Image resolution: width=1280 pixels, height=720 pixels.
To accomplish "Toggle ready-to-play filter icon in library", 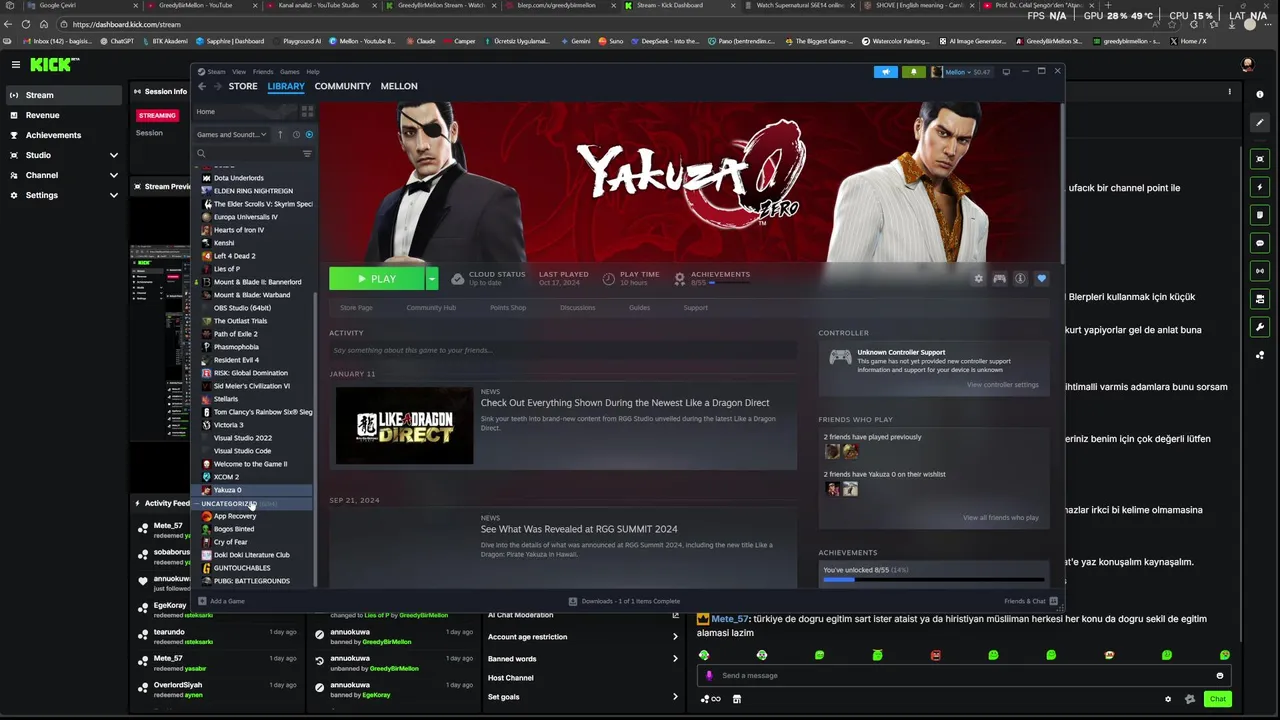I will click(309, 134).
